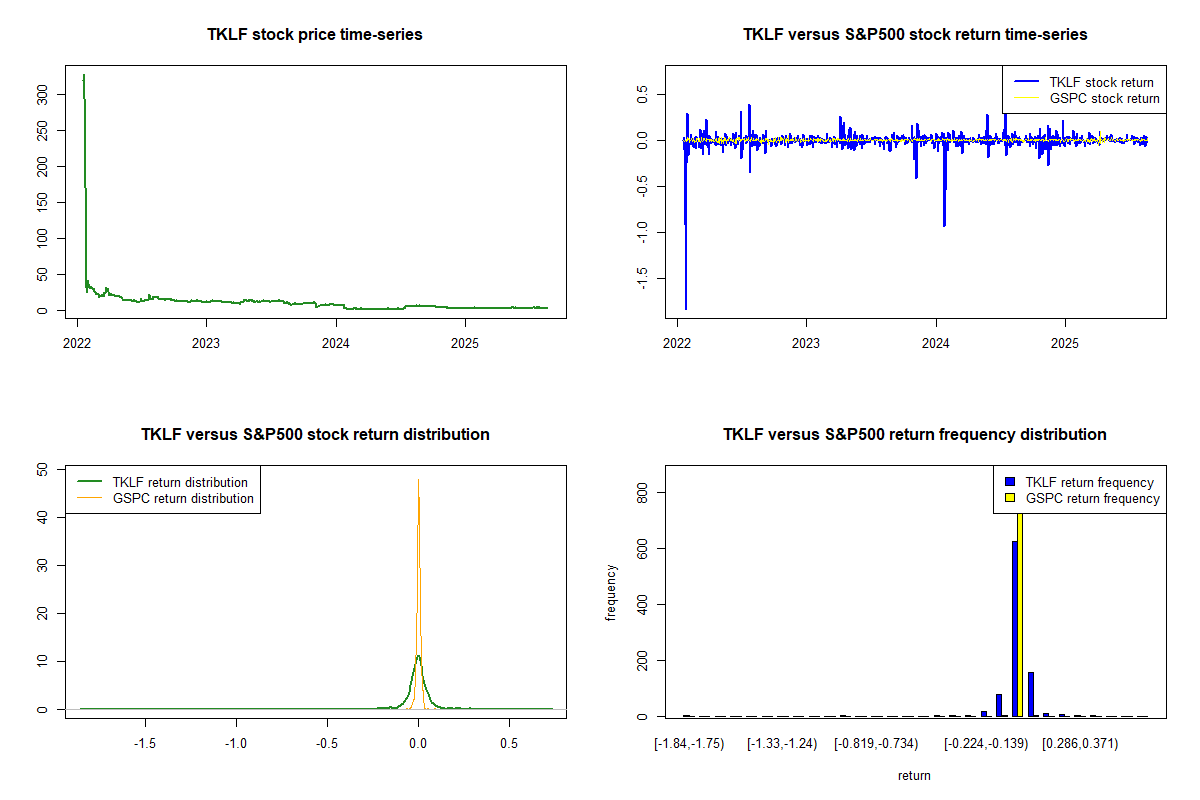The image size is (1200, 800).
Task: Click the 'stock return distribution' chart title
Action: click(315, 435)
